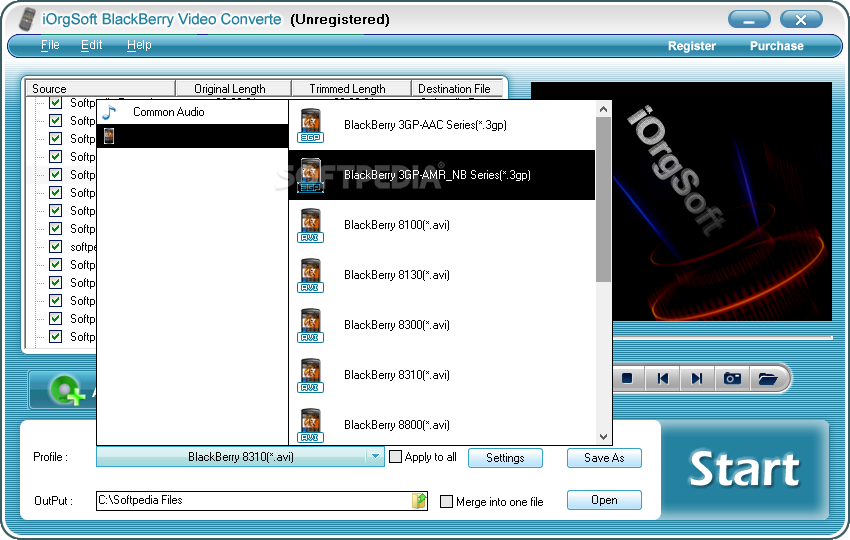Image resolution: width=850 pixels, height=540 pixels.
Task: Click the BlackBerry 8310 AVI profile icon
Action: coord(311,375)
